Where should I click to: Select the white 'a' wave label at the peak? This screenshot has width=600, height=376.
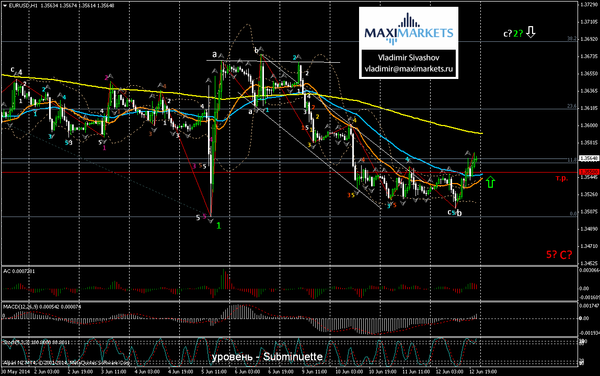215,54
